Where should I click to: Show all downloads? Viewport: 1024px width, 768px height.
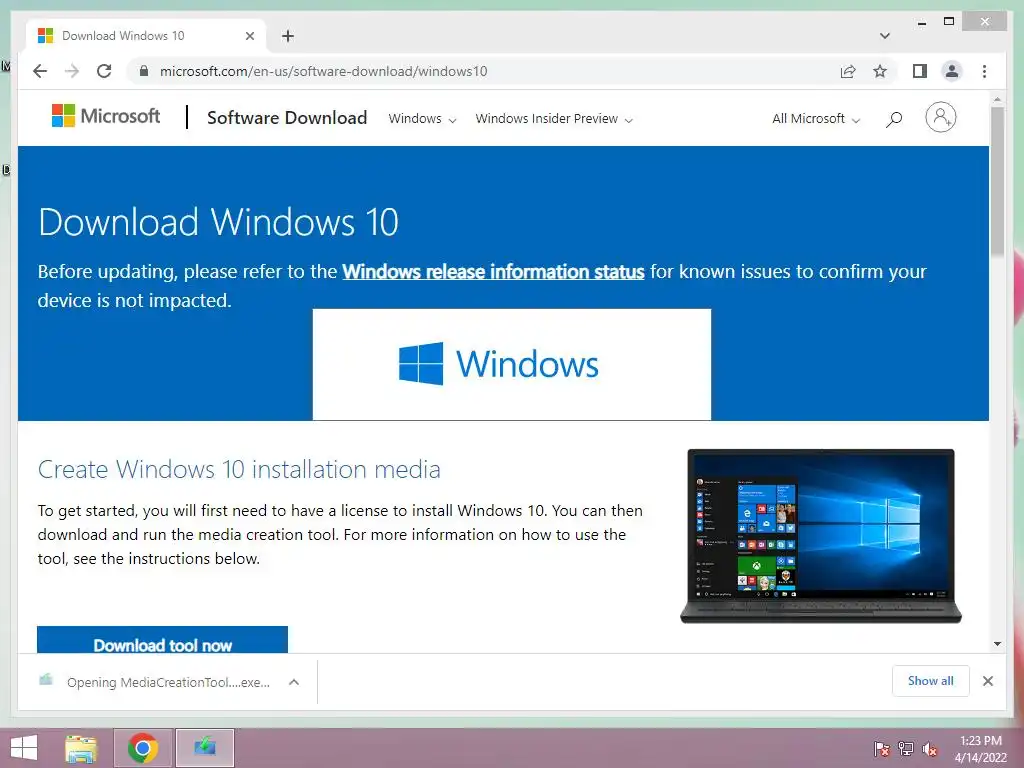tap(930, 681)
